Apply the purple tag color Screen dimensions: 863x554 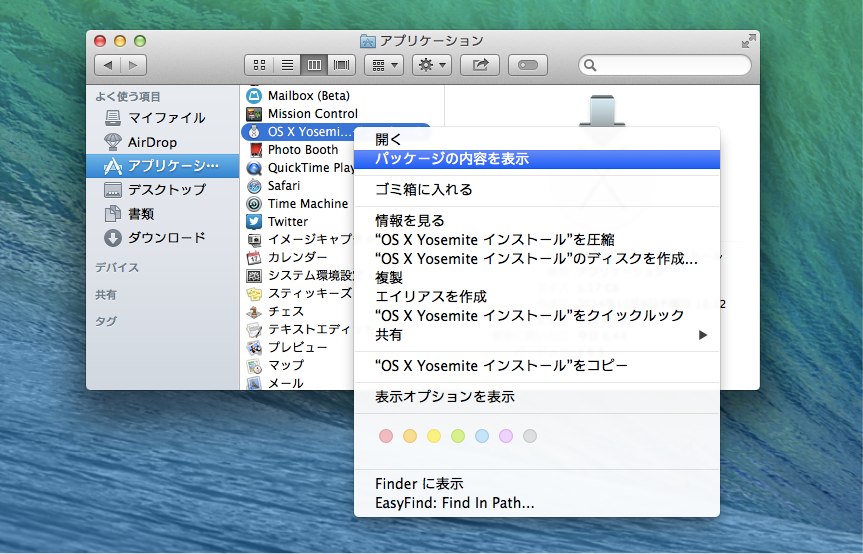pos(506,436)
